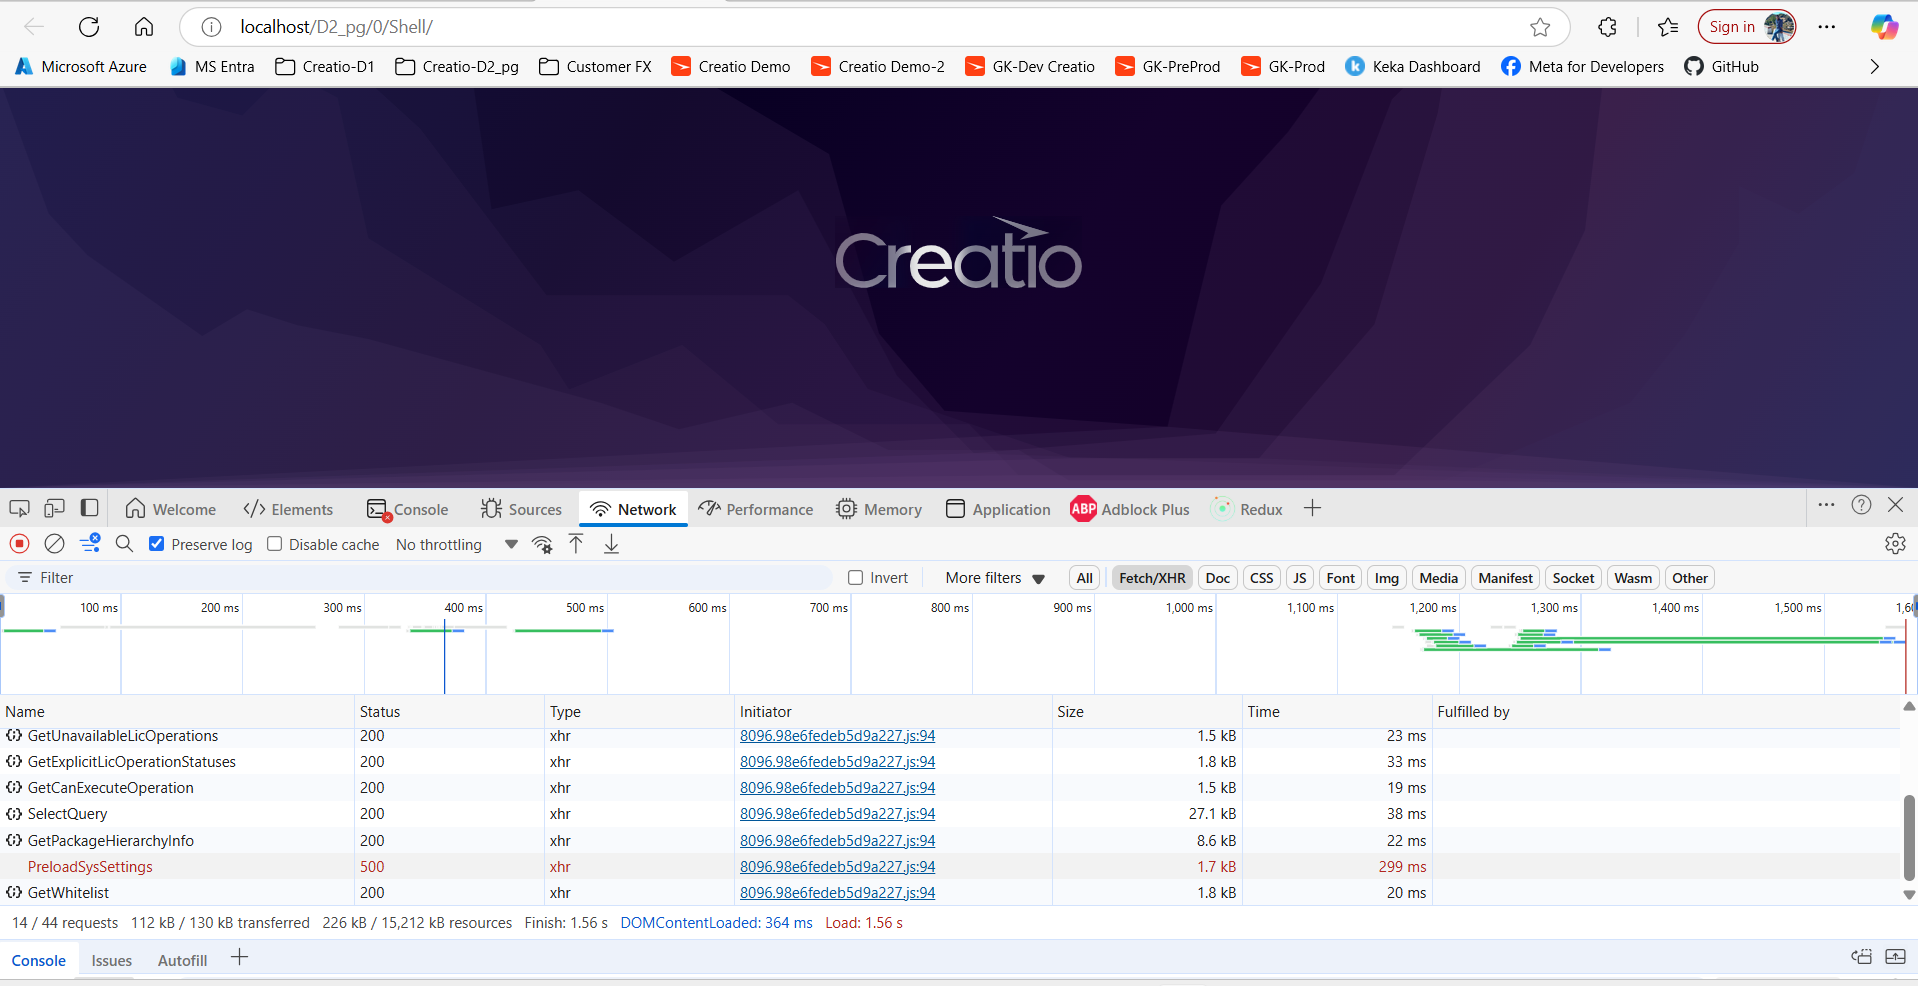Toggle quick view dock icon at bottom

click(x=1861, y=957)
